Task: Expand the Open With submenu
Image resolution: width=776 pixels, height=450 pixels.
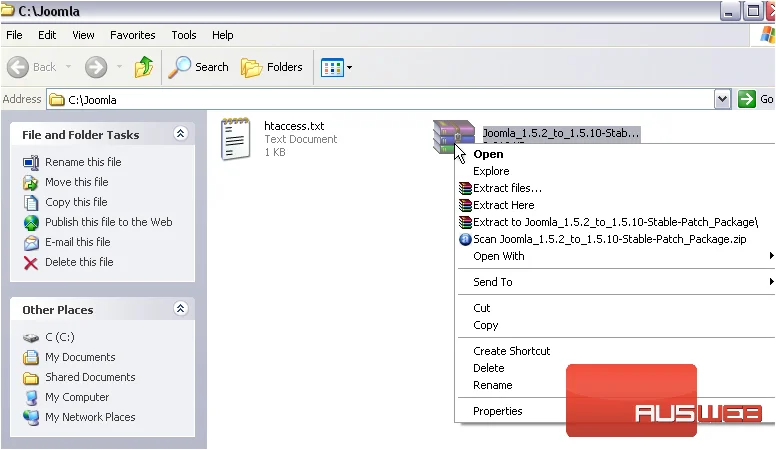Action: pos(771,256)
